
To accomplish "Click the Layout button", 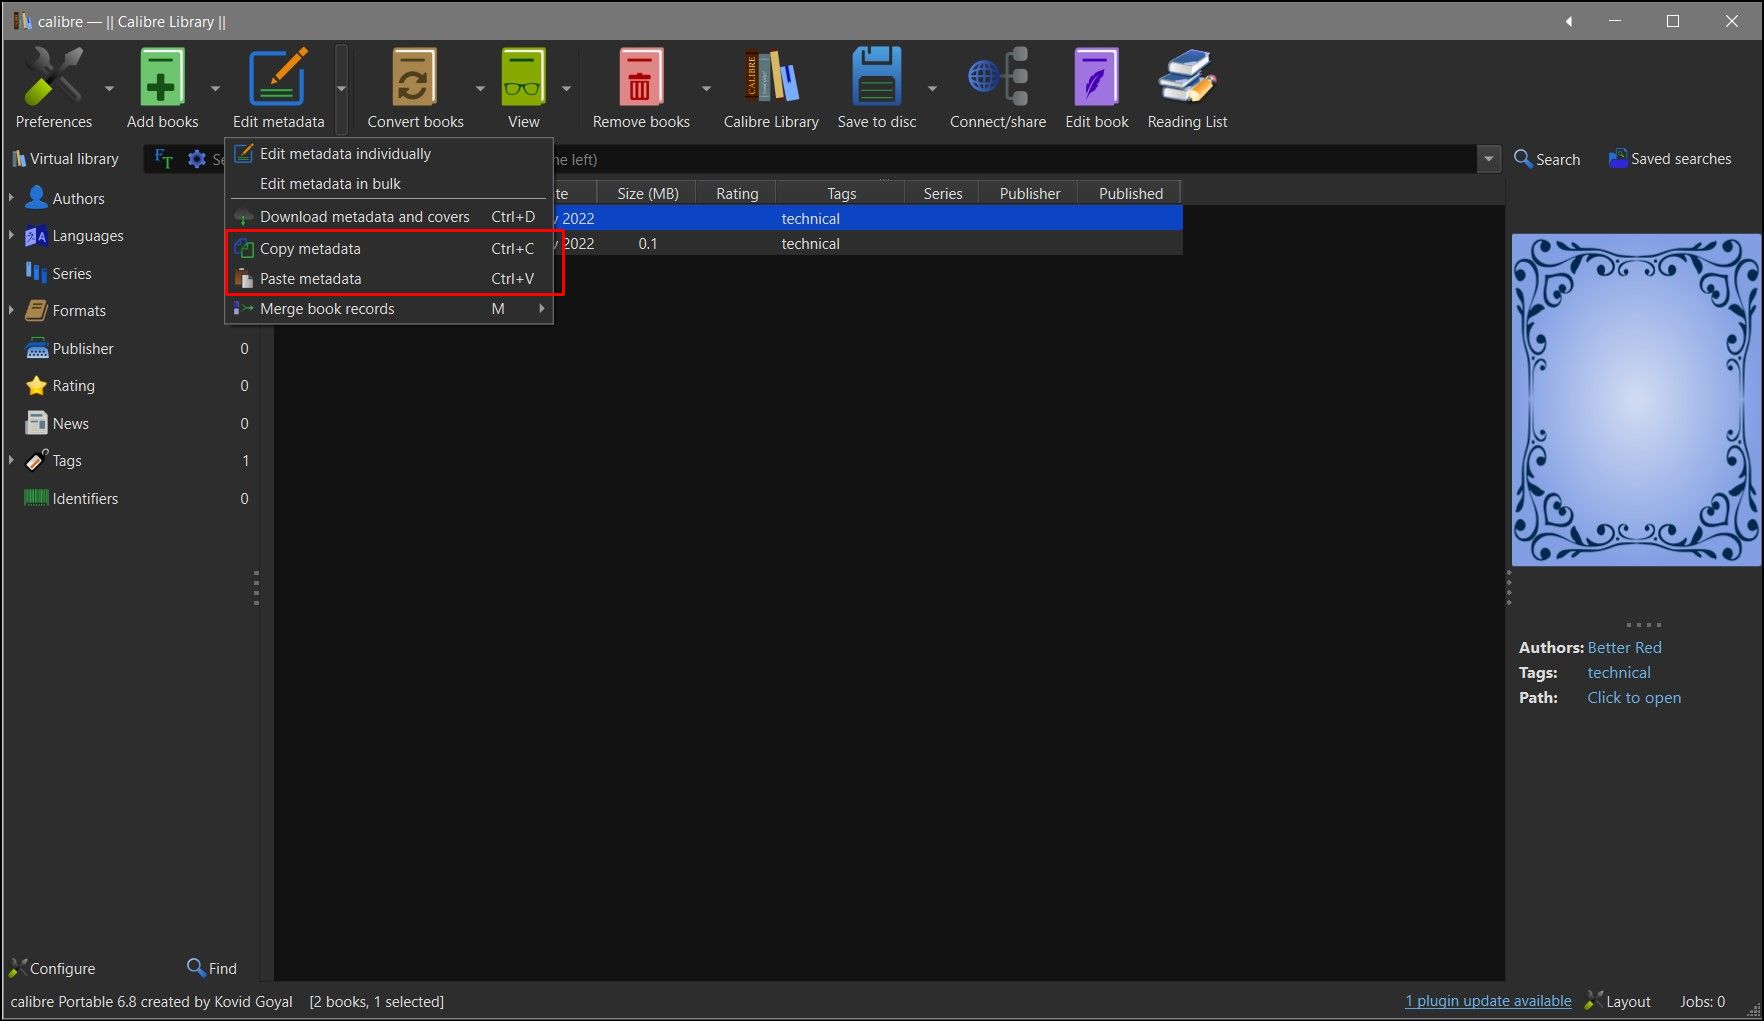I will click(x=1617, y=1001).
